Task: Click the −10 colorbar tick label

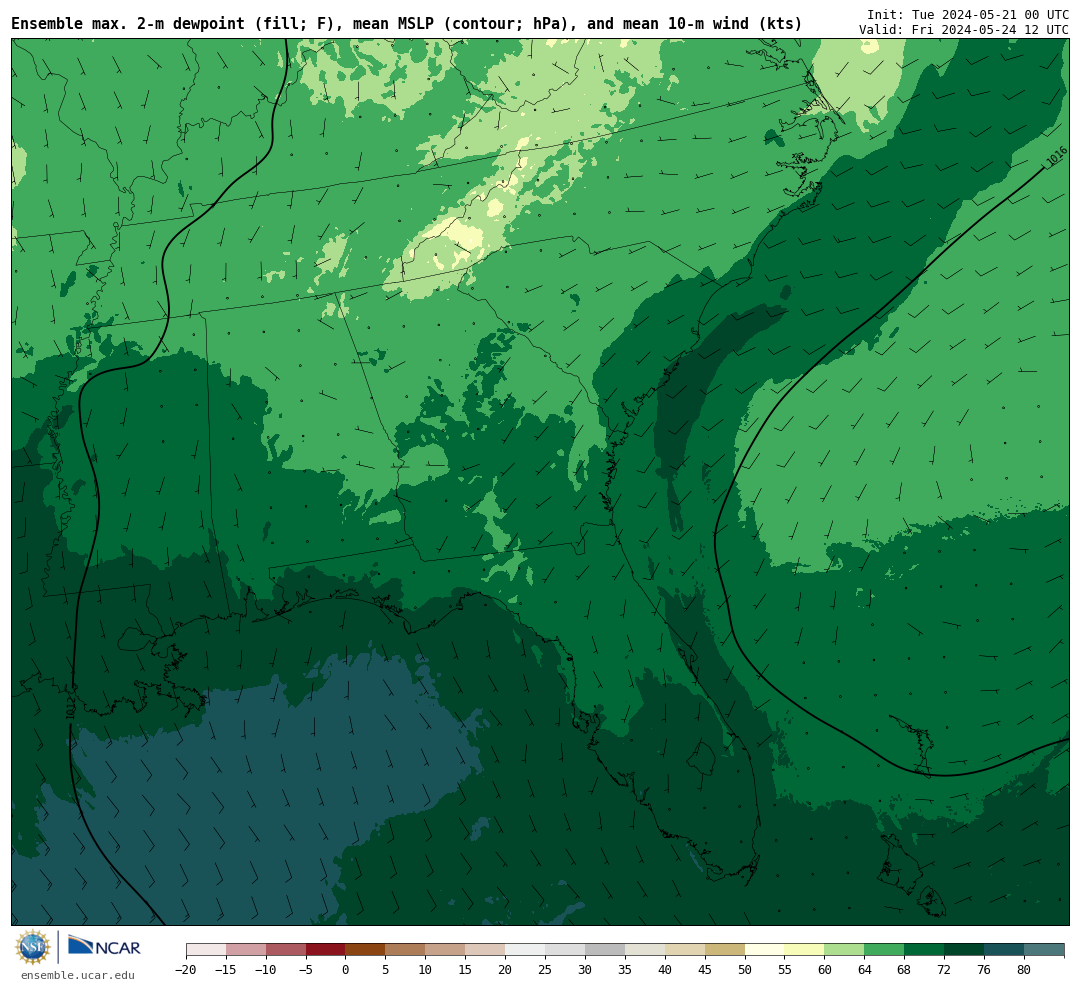Action: tap(266, 970)
